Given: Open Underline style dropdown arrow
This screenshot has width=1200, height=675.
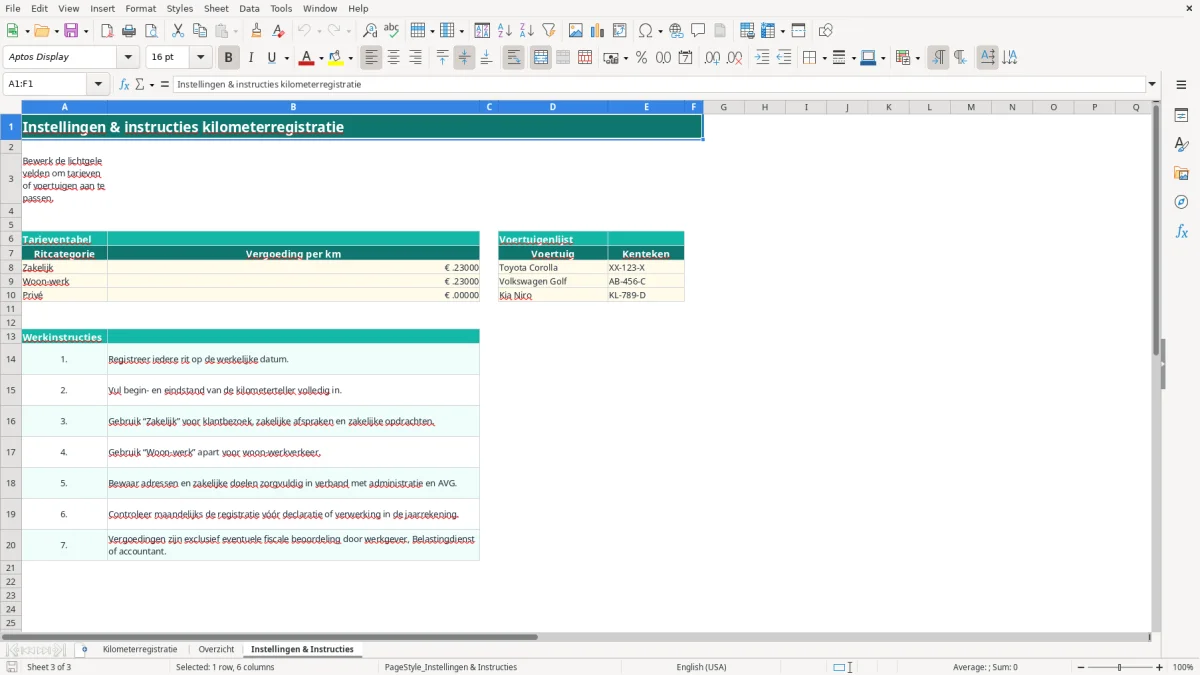Looking at the screenshot, I should (286, 58).
